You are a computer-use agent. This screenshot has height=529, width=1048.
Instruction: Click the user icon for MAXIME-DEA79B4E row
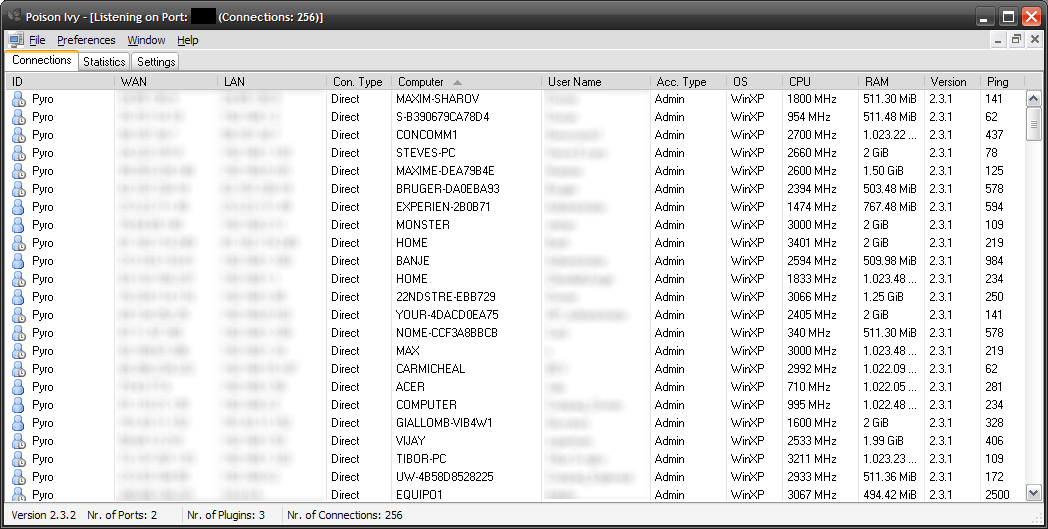(19, 171)
